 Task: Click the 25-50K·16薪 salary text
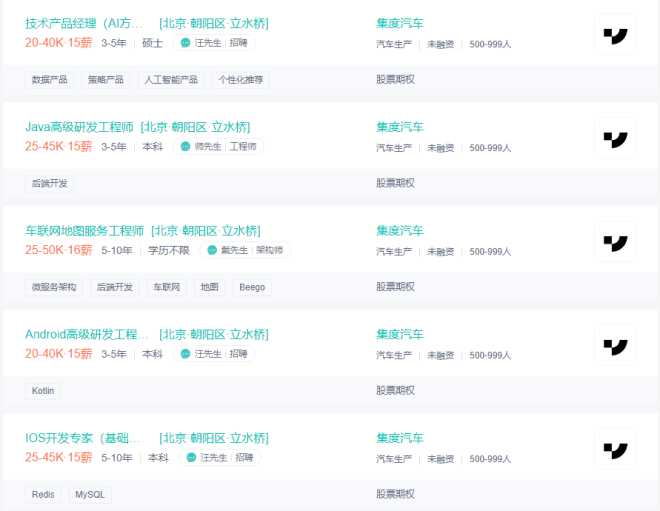59,250
